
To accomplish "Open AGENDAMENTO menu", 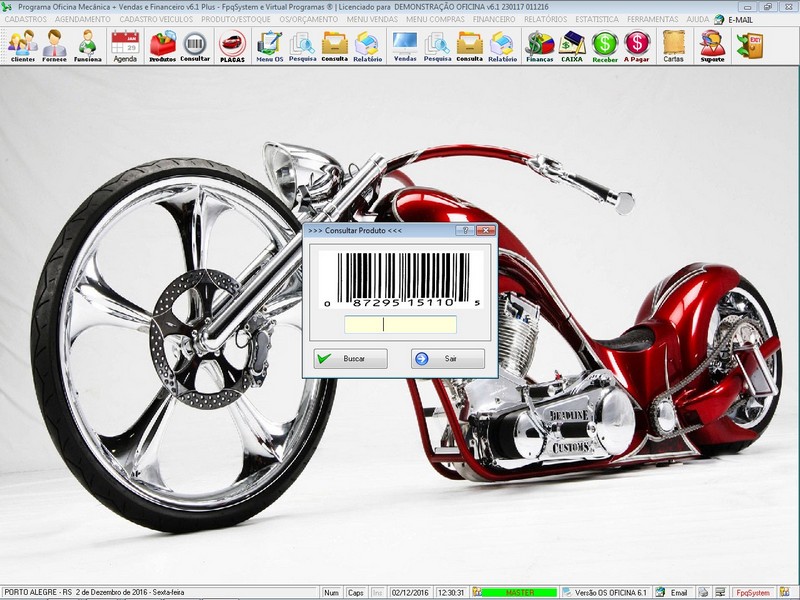I will point(83,19).
